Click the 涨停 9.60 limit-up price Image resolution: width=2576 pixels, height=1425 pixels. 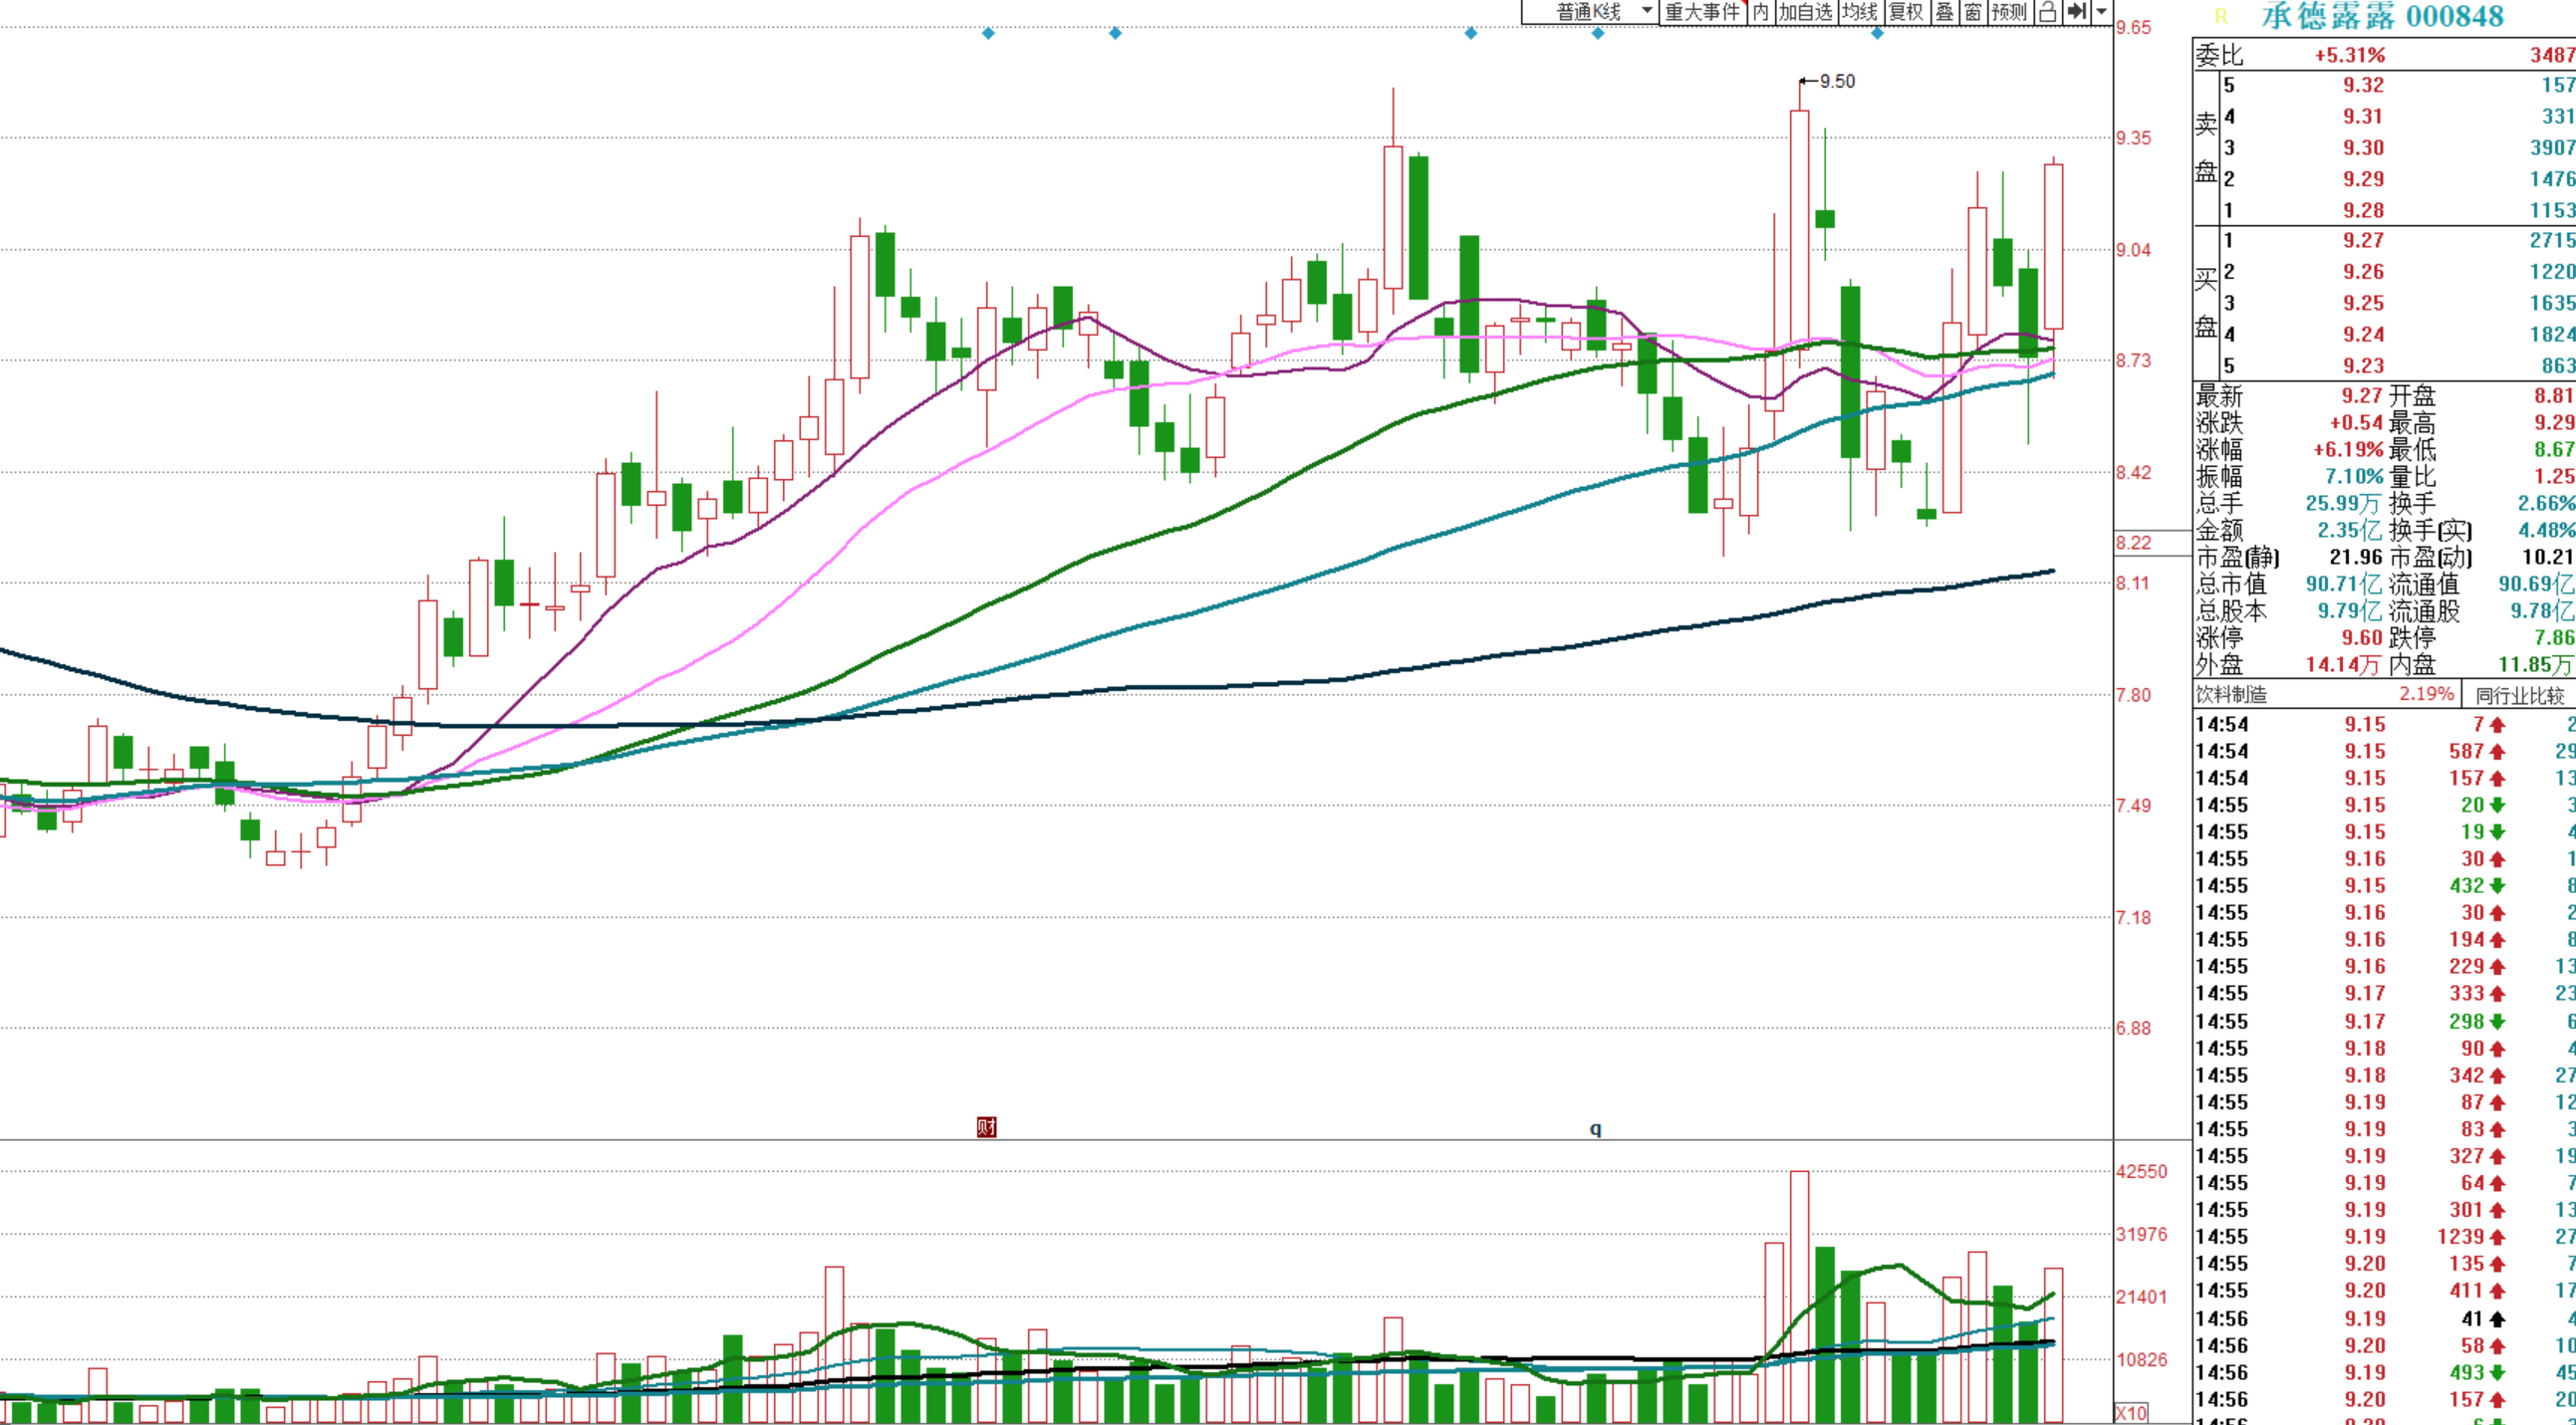click(2361, 638)
